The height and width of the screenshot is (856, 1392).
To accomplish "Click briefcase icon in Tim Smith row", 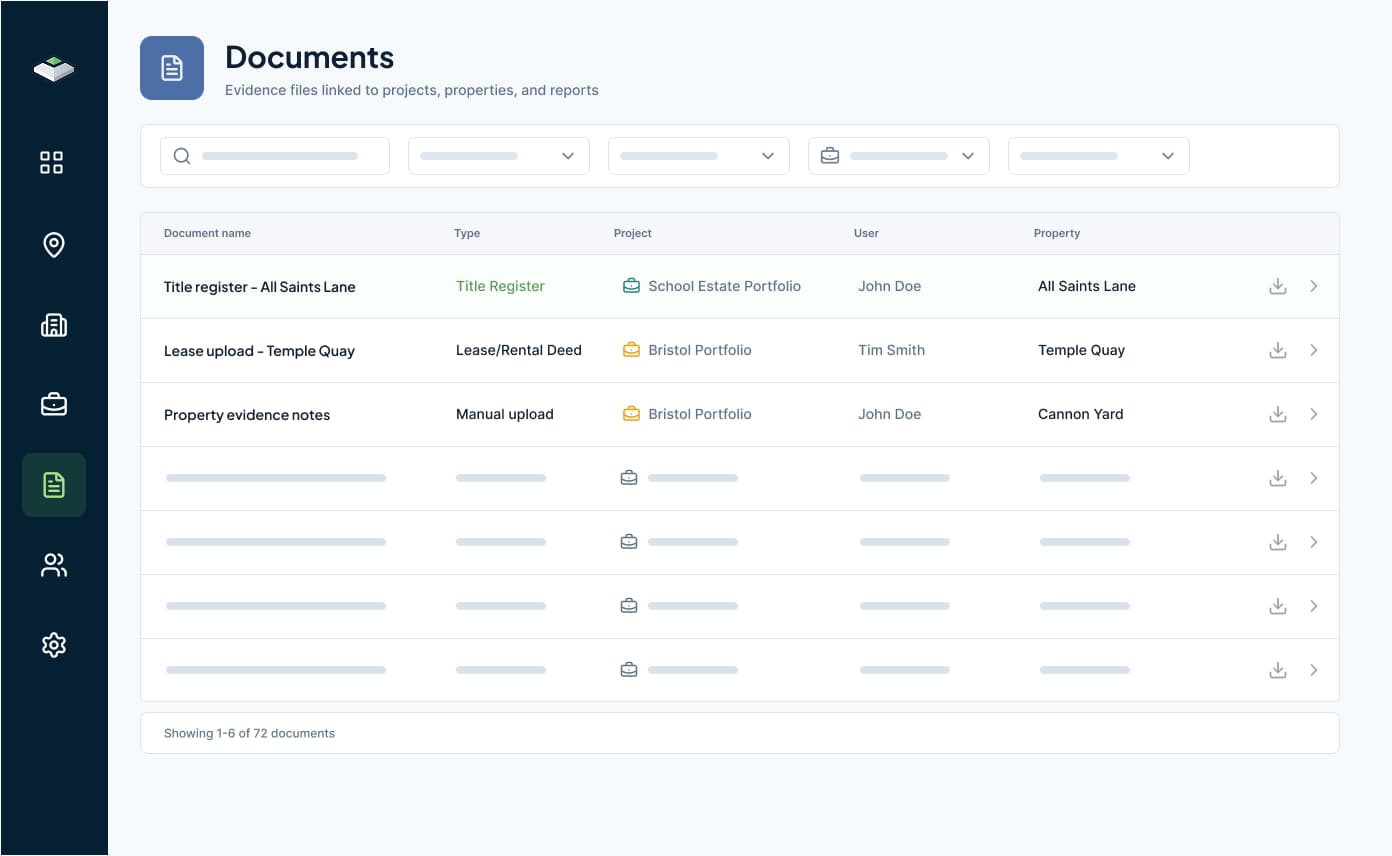I will tap(631, 350).
